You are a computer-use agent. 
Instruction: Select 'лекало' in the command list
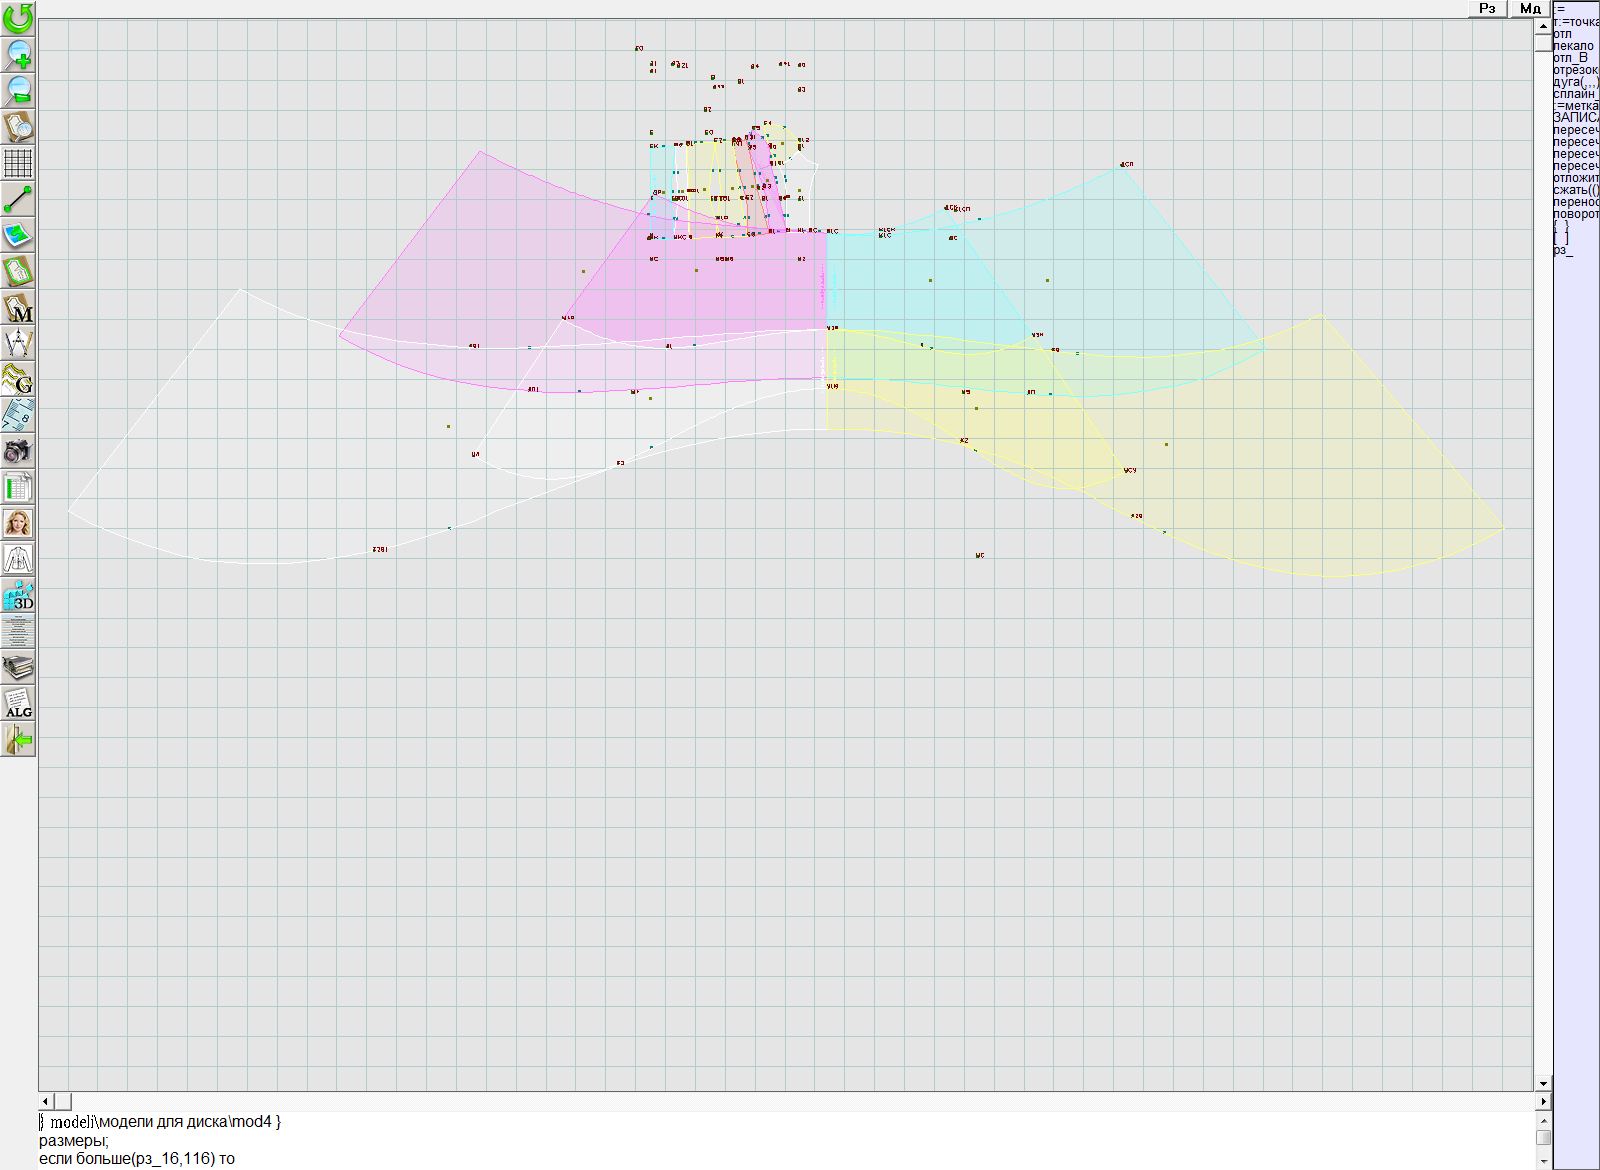click(x=1574, y=46)
